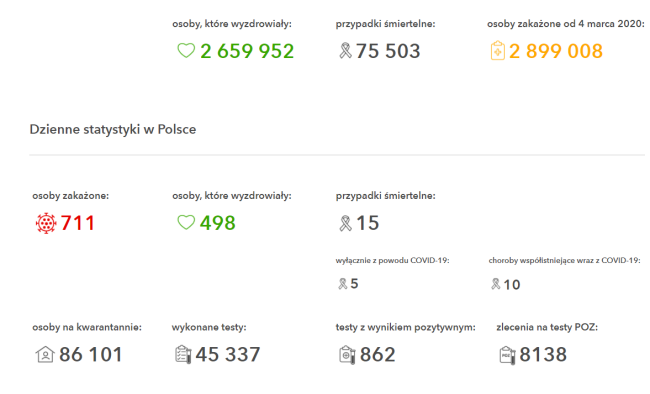The width and height of the screenshot is (650, 394).
Task: Click the orange clipboard icon beside 2 899 008
Action: coord(498,51)
